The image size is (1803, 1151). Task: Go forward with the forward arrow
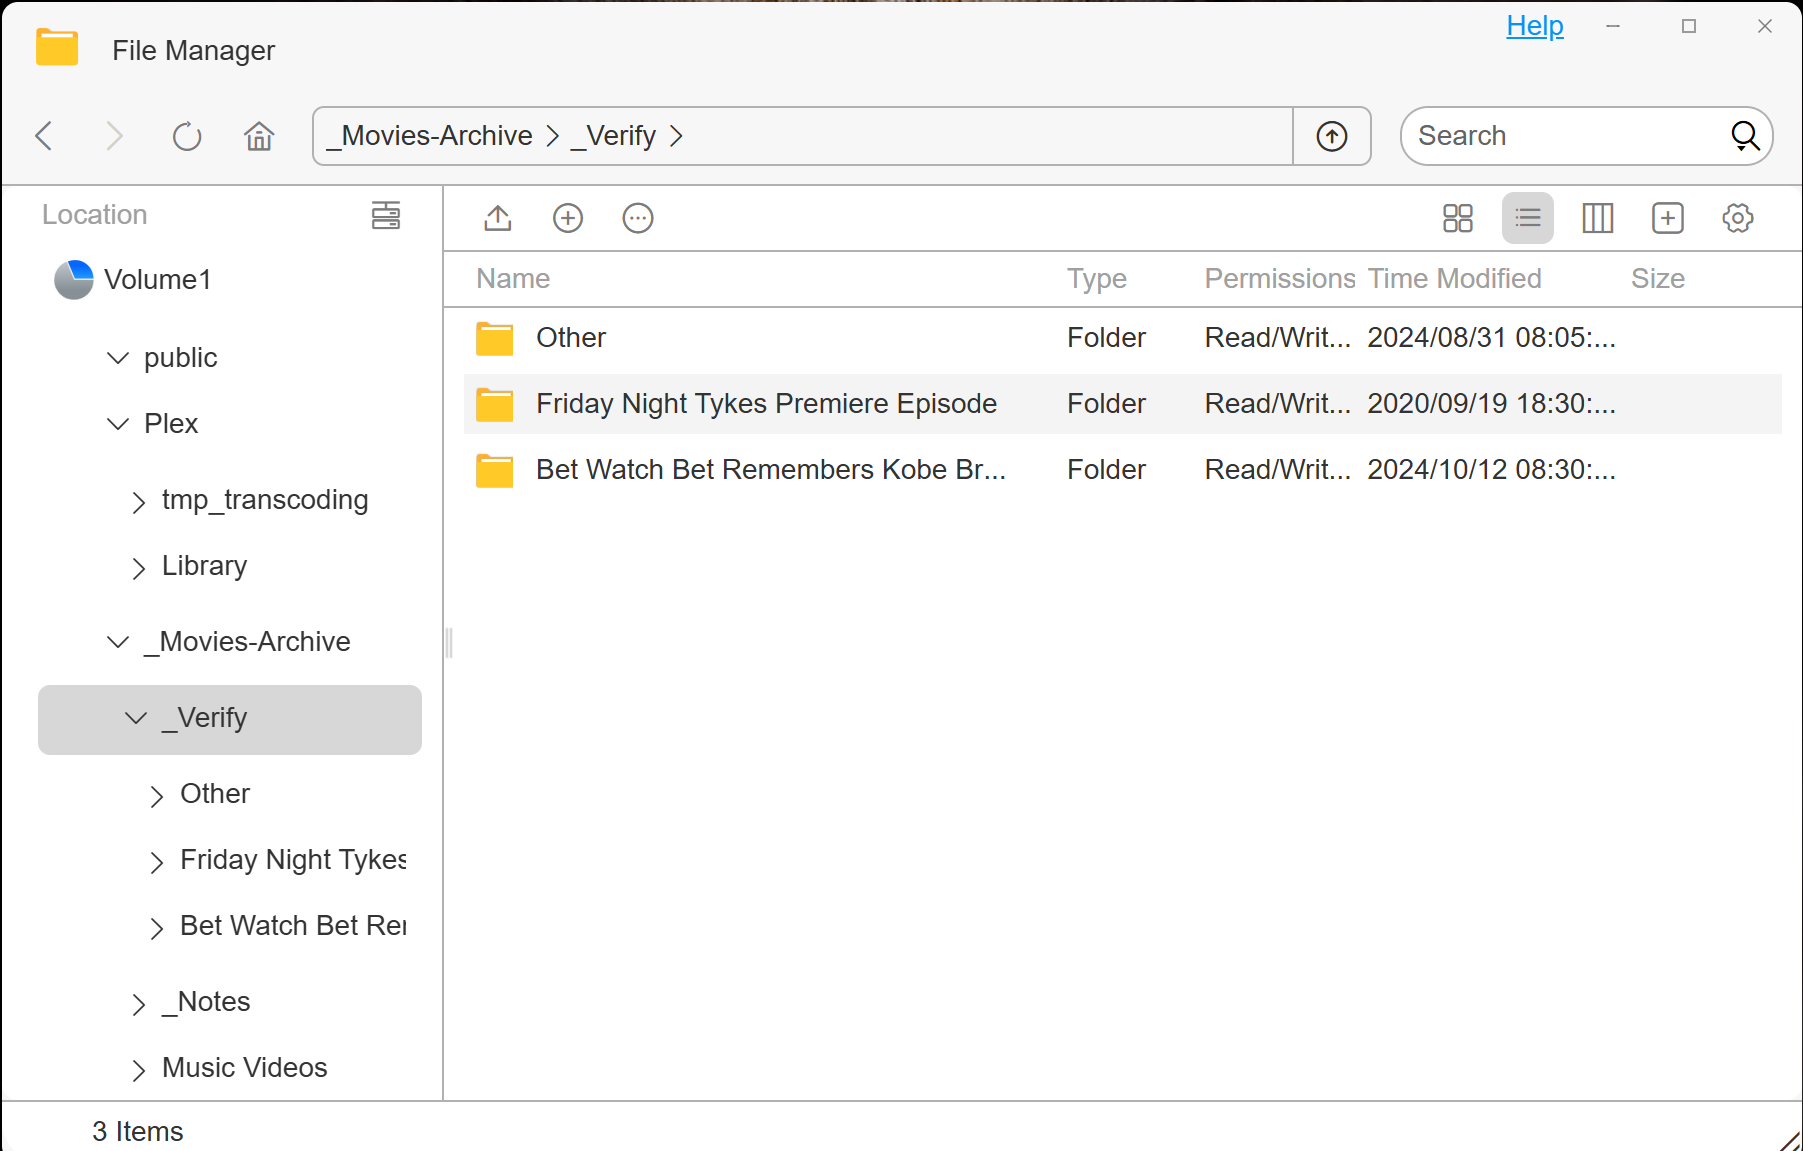[x=114, y=136]
